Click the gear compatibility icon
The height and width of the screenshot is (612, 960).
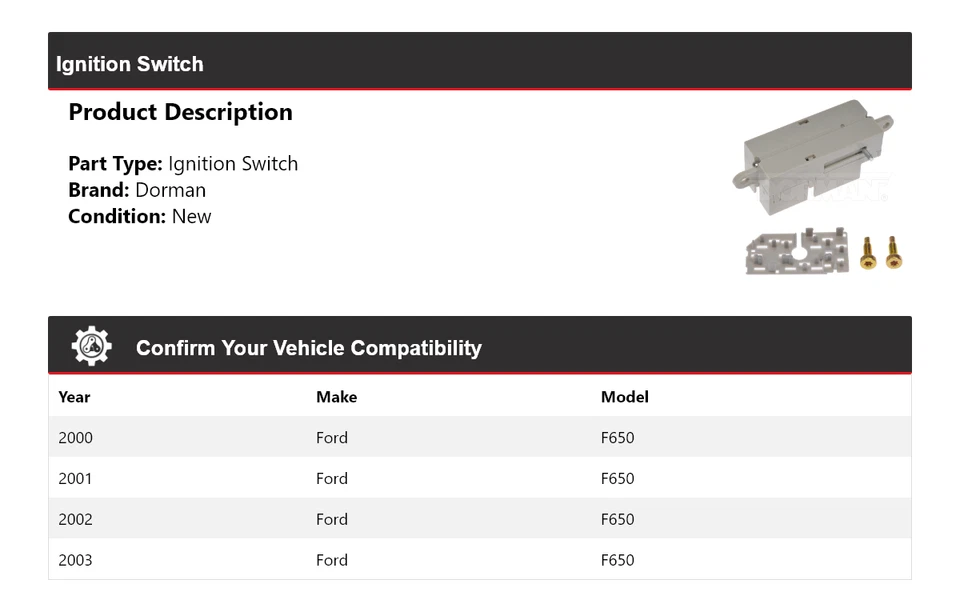(x=91, y=346)
